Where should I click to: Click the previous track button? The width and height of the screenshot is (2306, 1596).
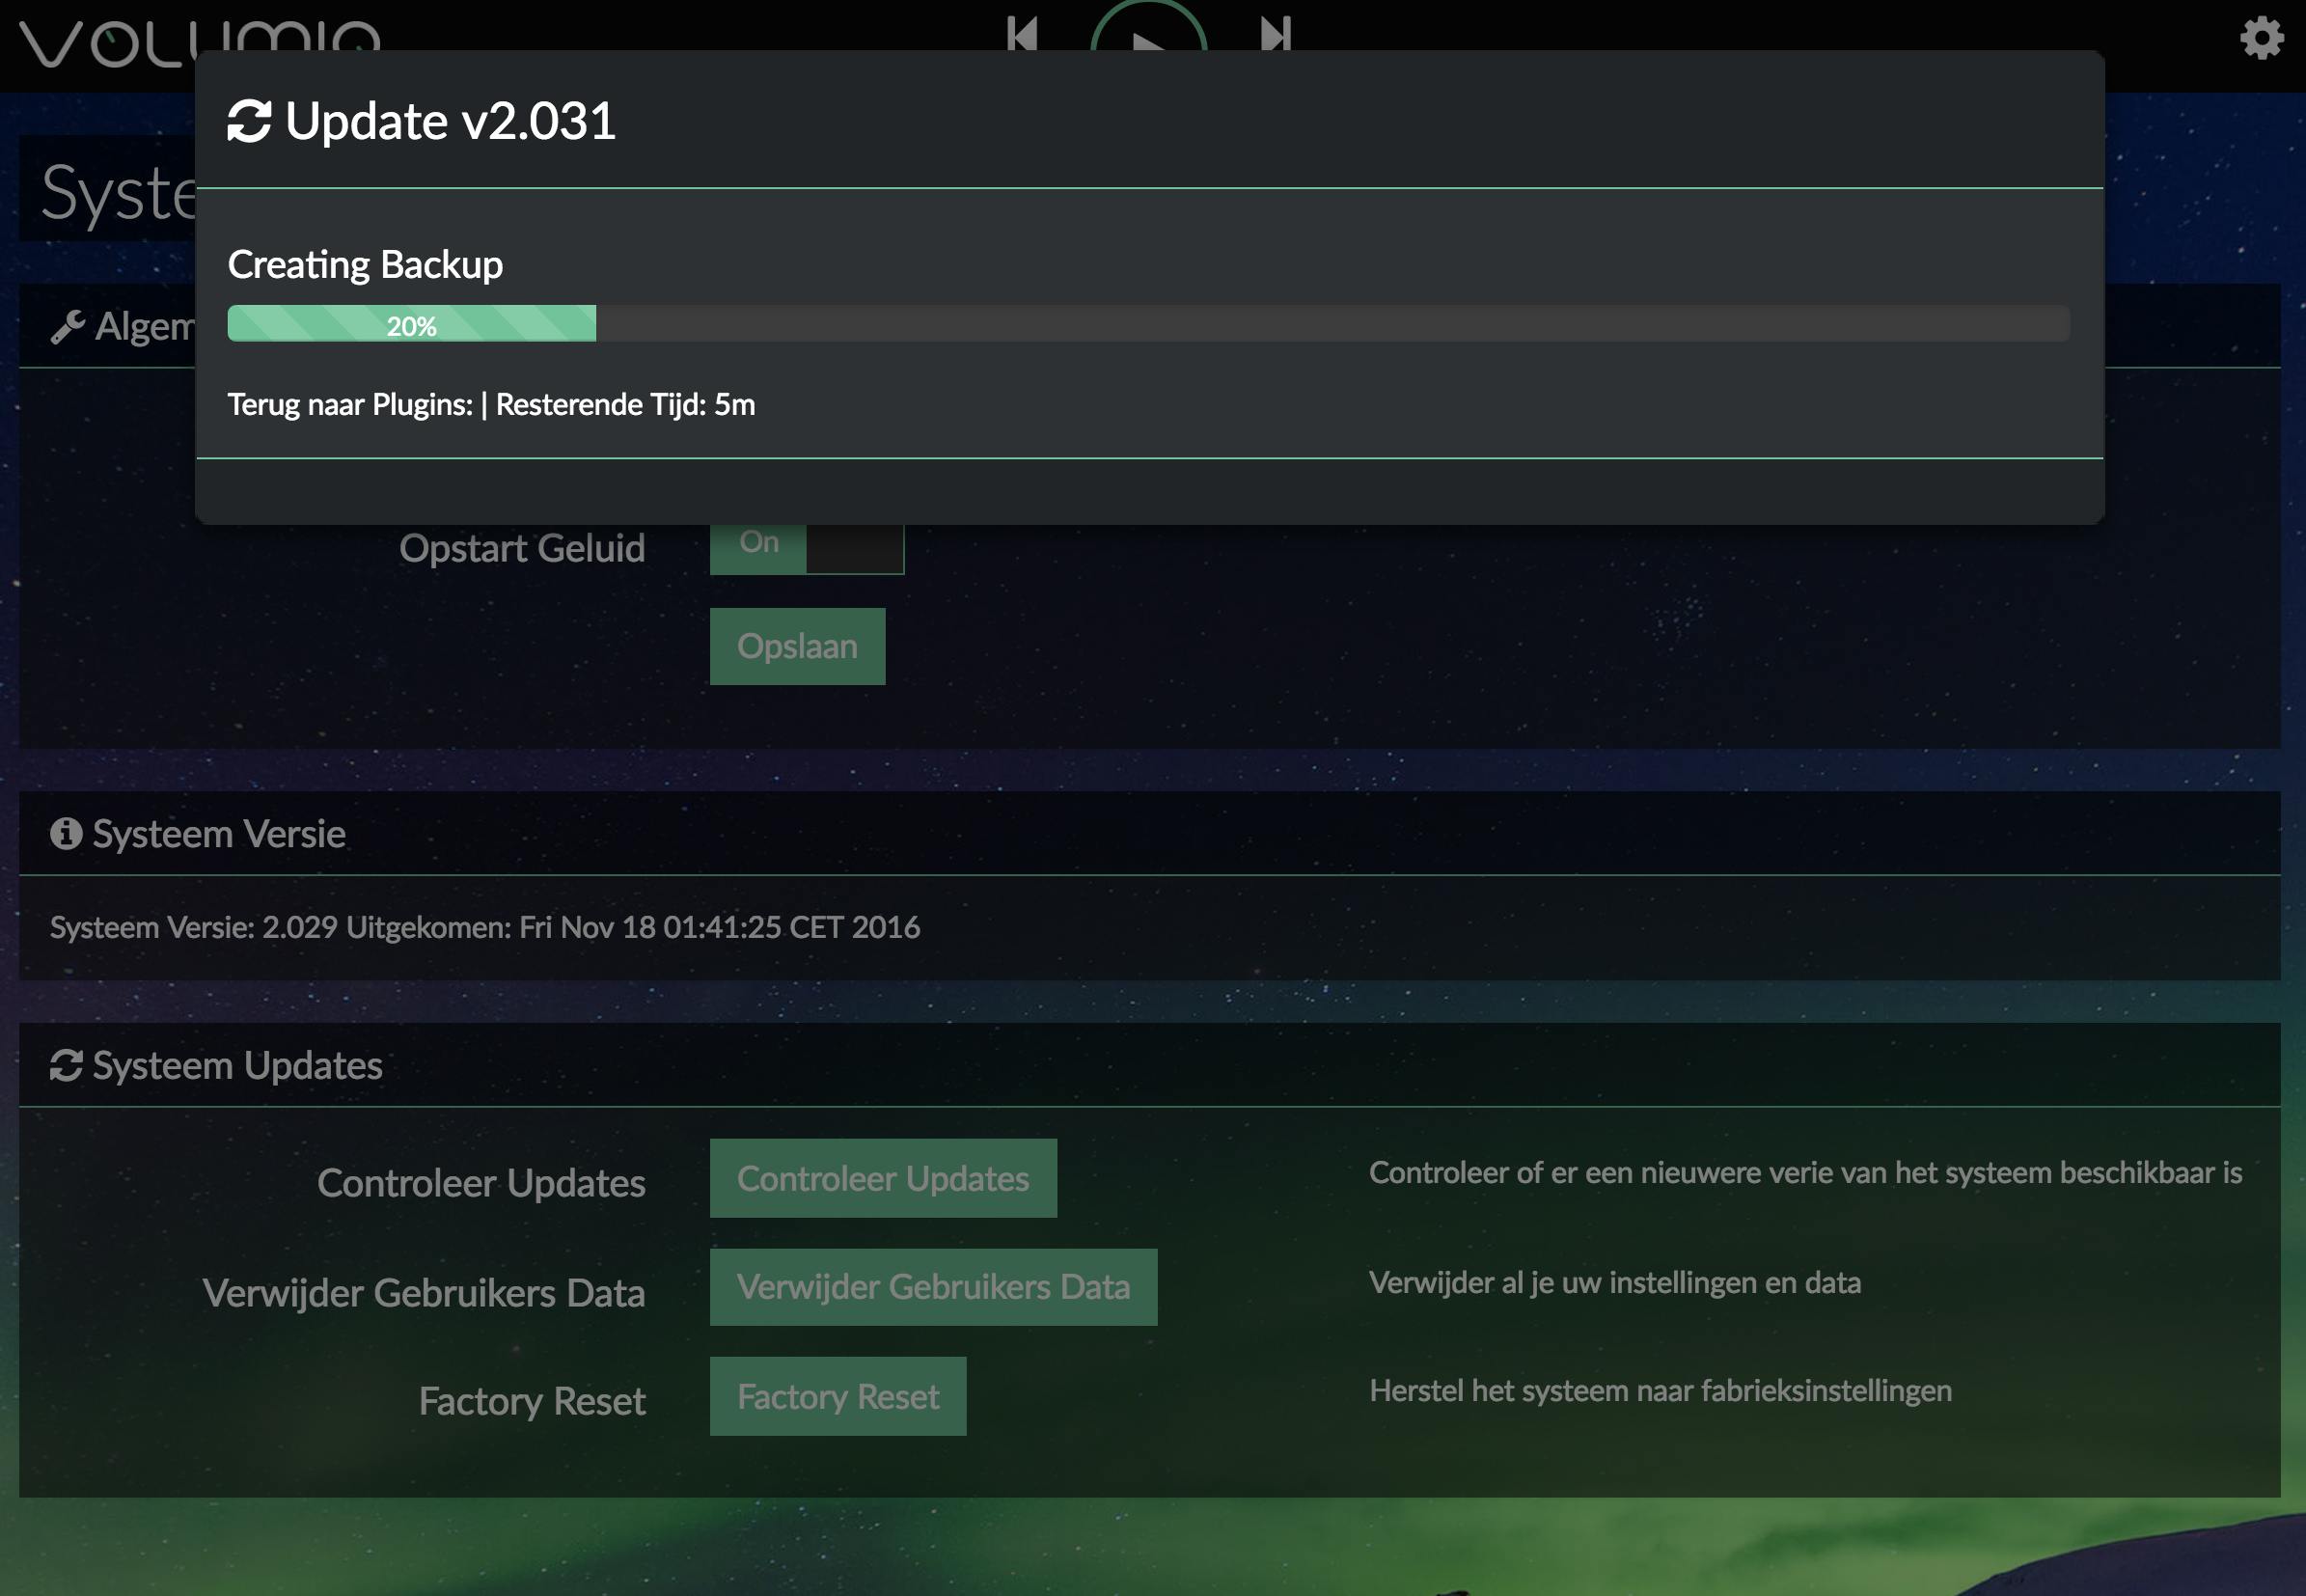(1021, 32)
